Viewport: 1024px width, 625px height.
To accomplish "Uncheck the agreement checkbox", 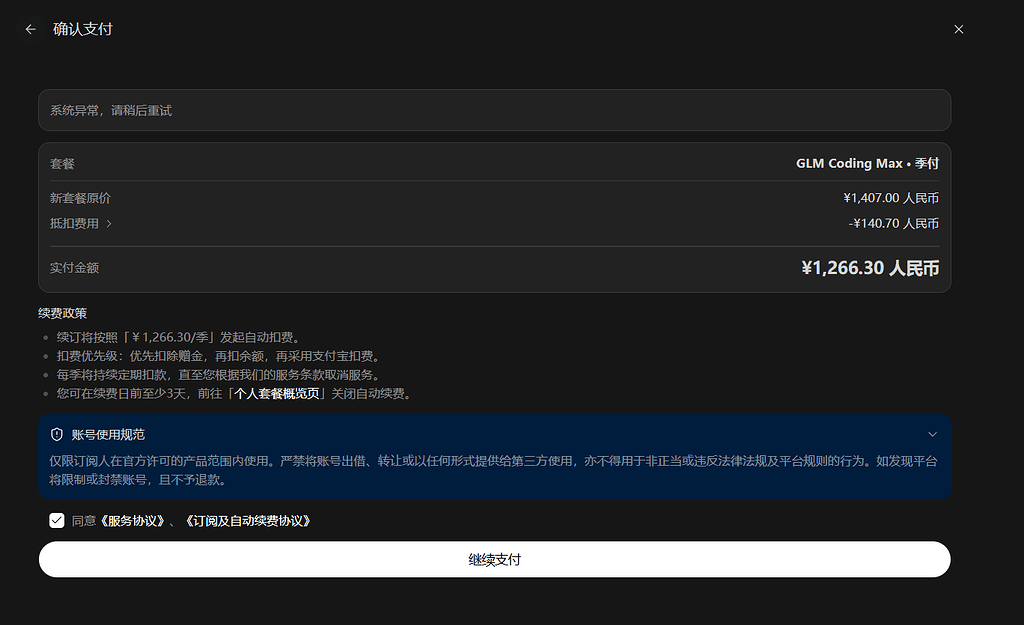I will pos(57,521).
